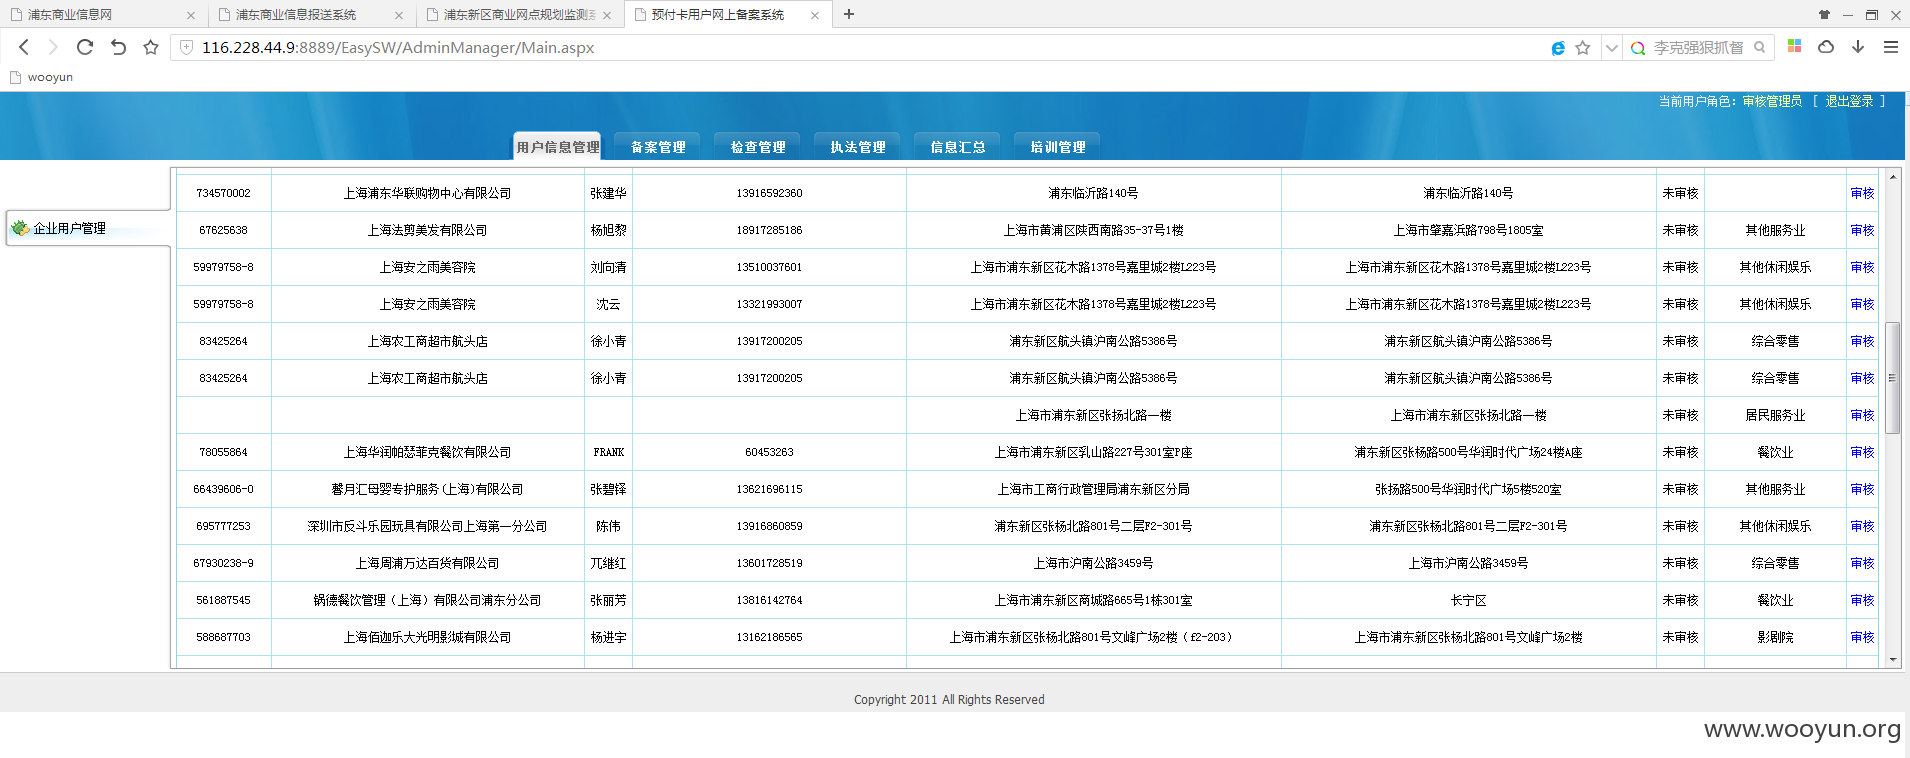Click the IE compatibility mode icon

[x=1557, y=48]
